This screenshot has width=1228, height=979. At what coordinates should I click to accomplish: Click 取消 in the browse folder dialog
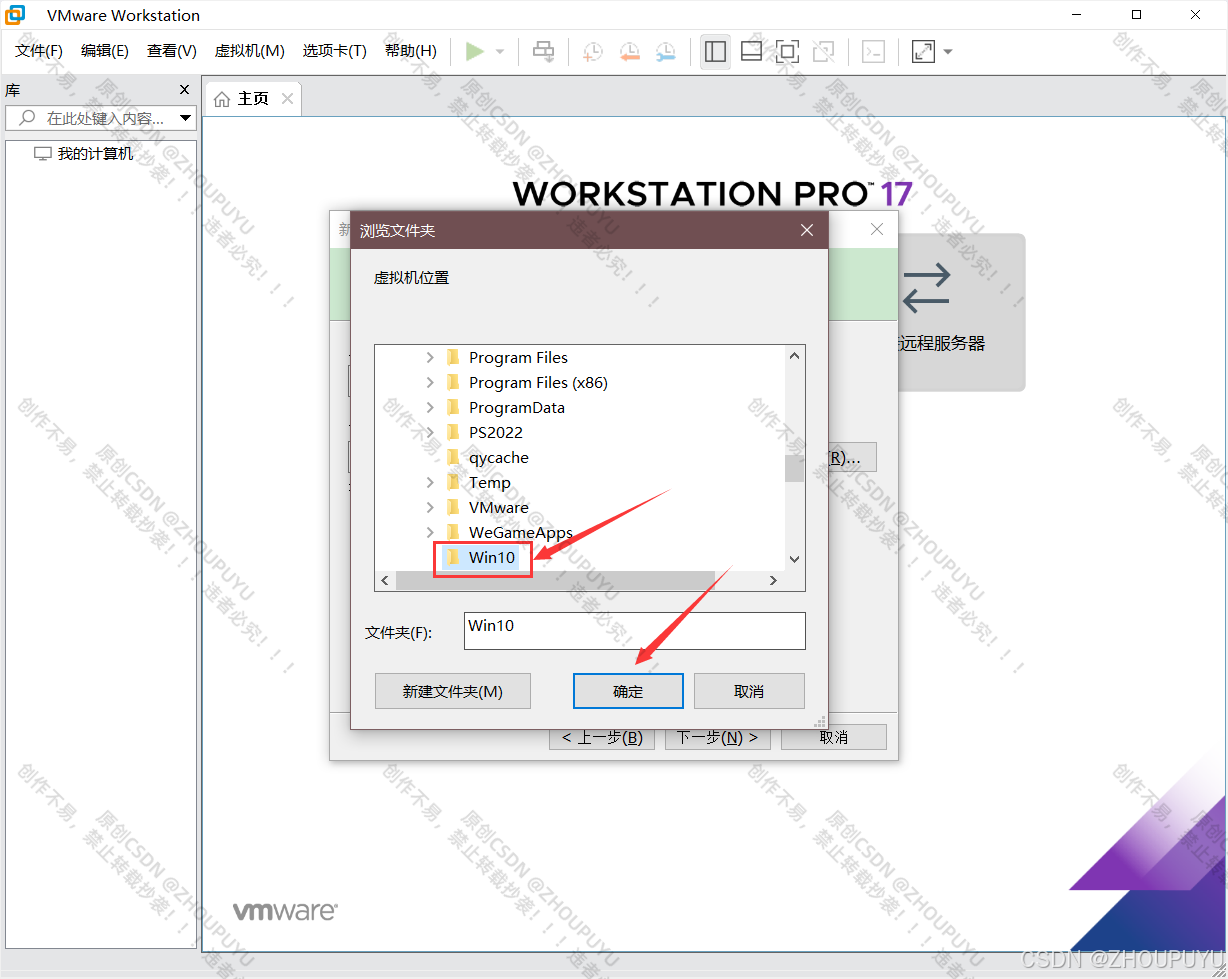(x=749, y=691)
